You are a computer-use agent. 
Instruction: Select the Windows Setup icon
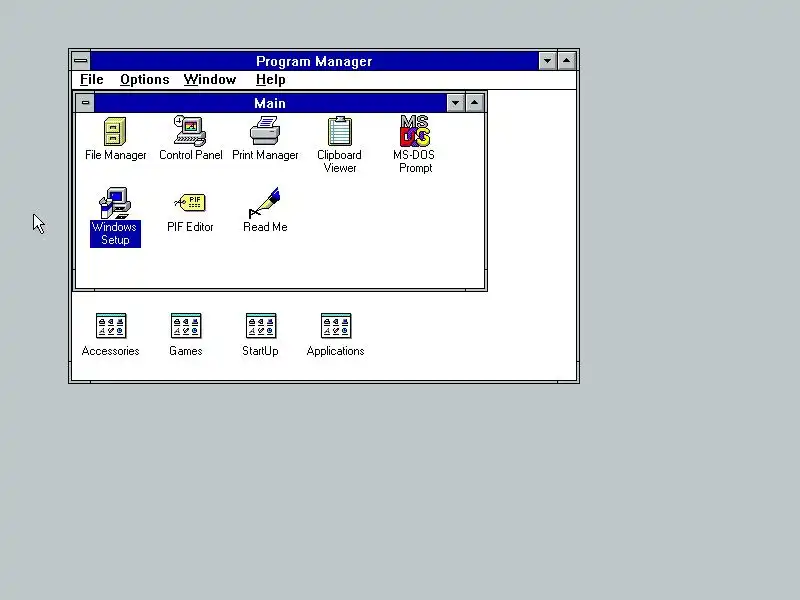point(115,203)
